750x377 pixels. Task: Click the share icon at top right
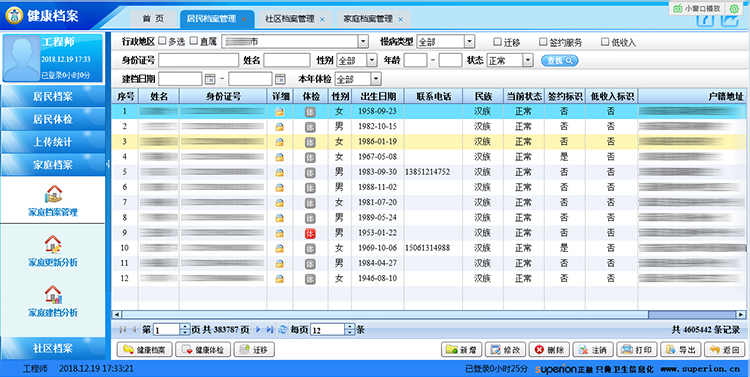tap(730, 20)
